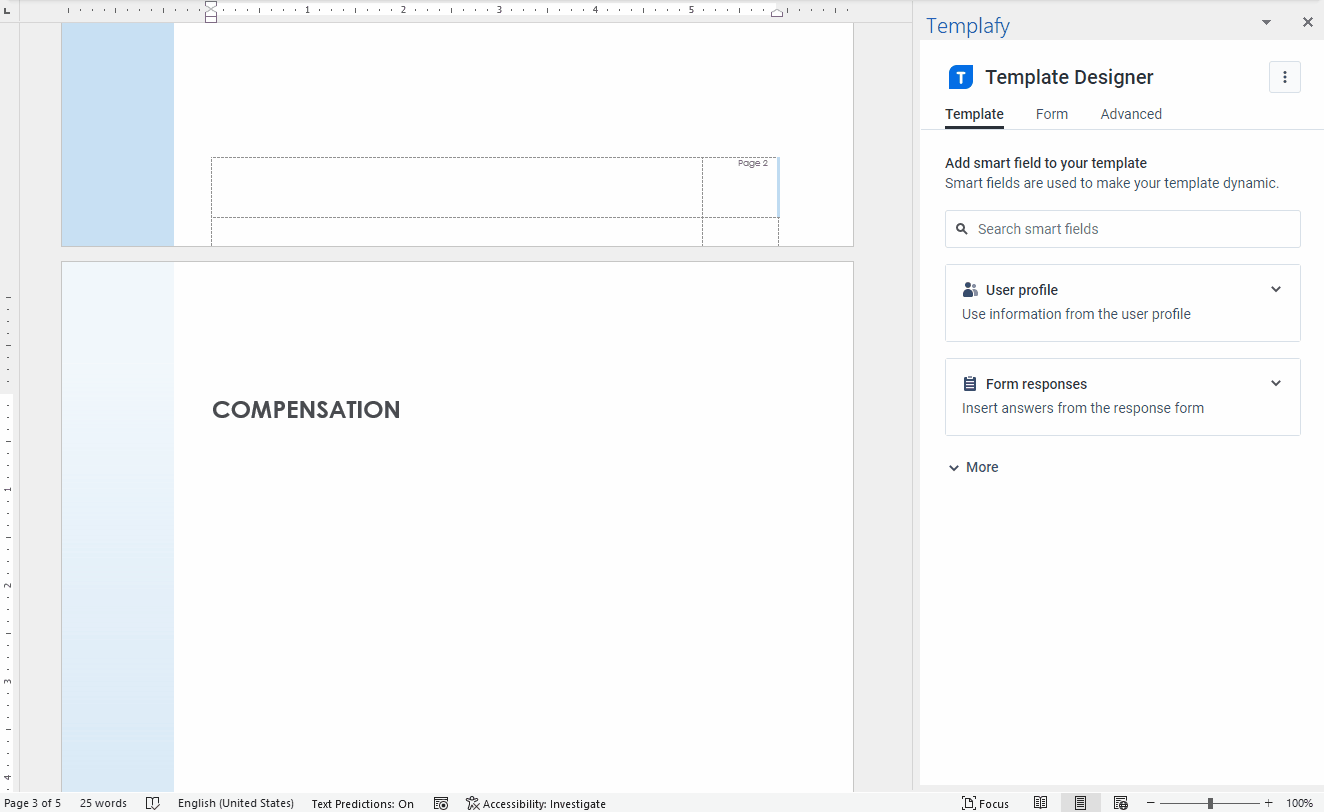
Task: Click the zoom slider handle
Action: click(x=1210, y=803)
